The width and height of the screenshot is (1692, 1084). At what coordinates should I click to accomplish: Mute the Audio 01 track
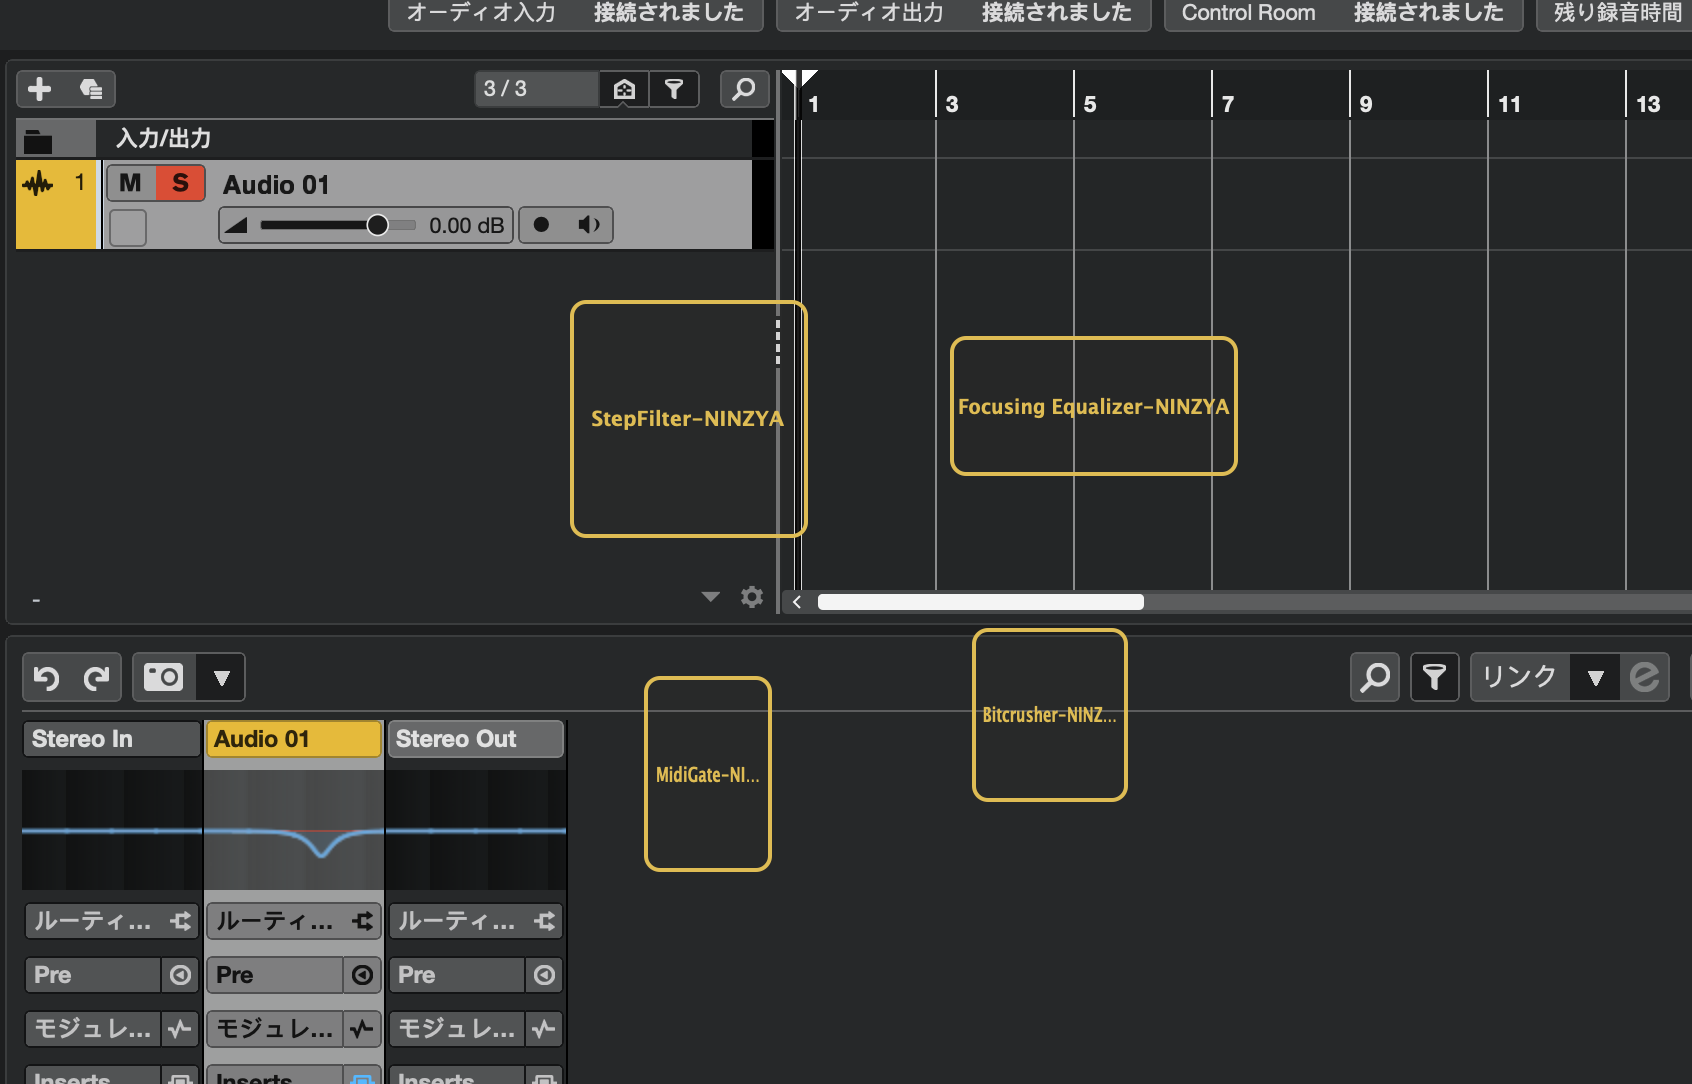tap(130, 183)
